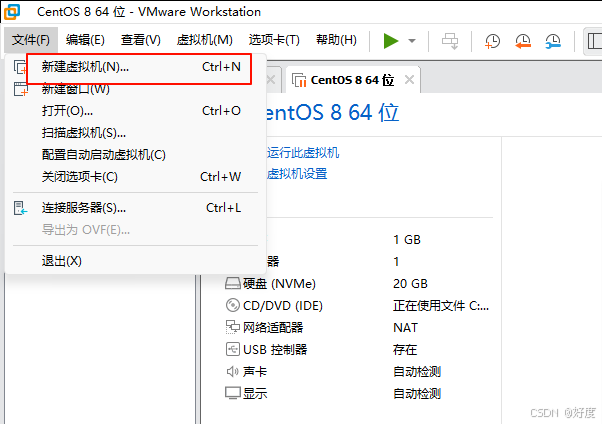Open the 帮助(H) menu
602x424 pixels.
point(336,40)
